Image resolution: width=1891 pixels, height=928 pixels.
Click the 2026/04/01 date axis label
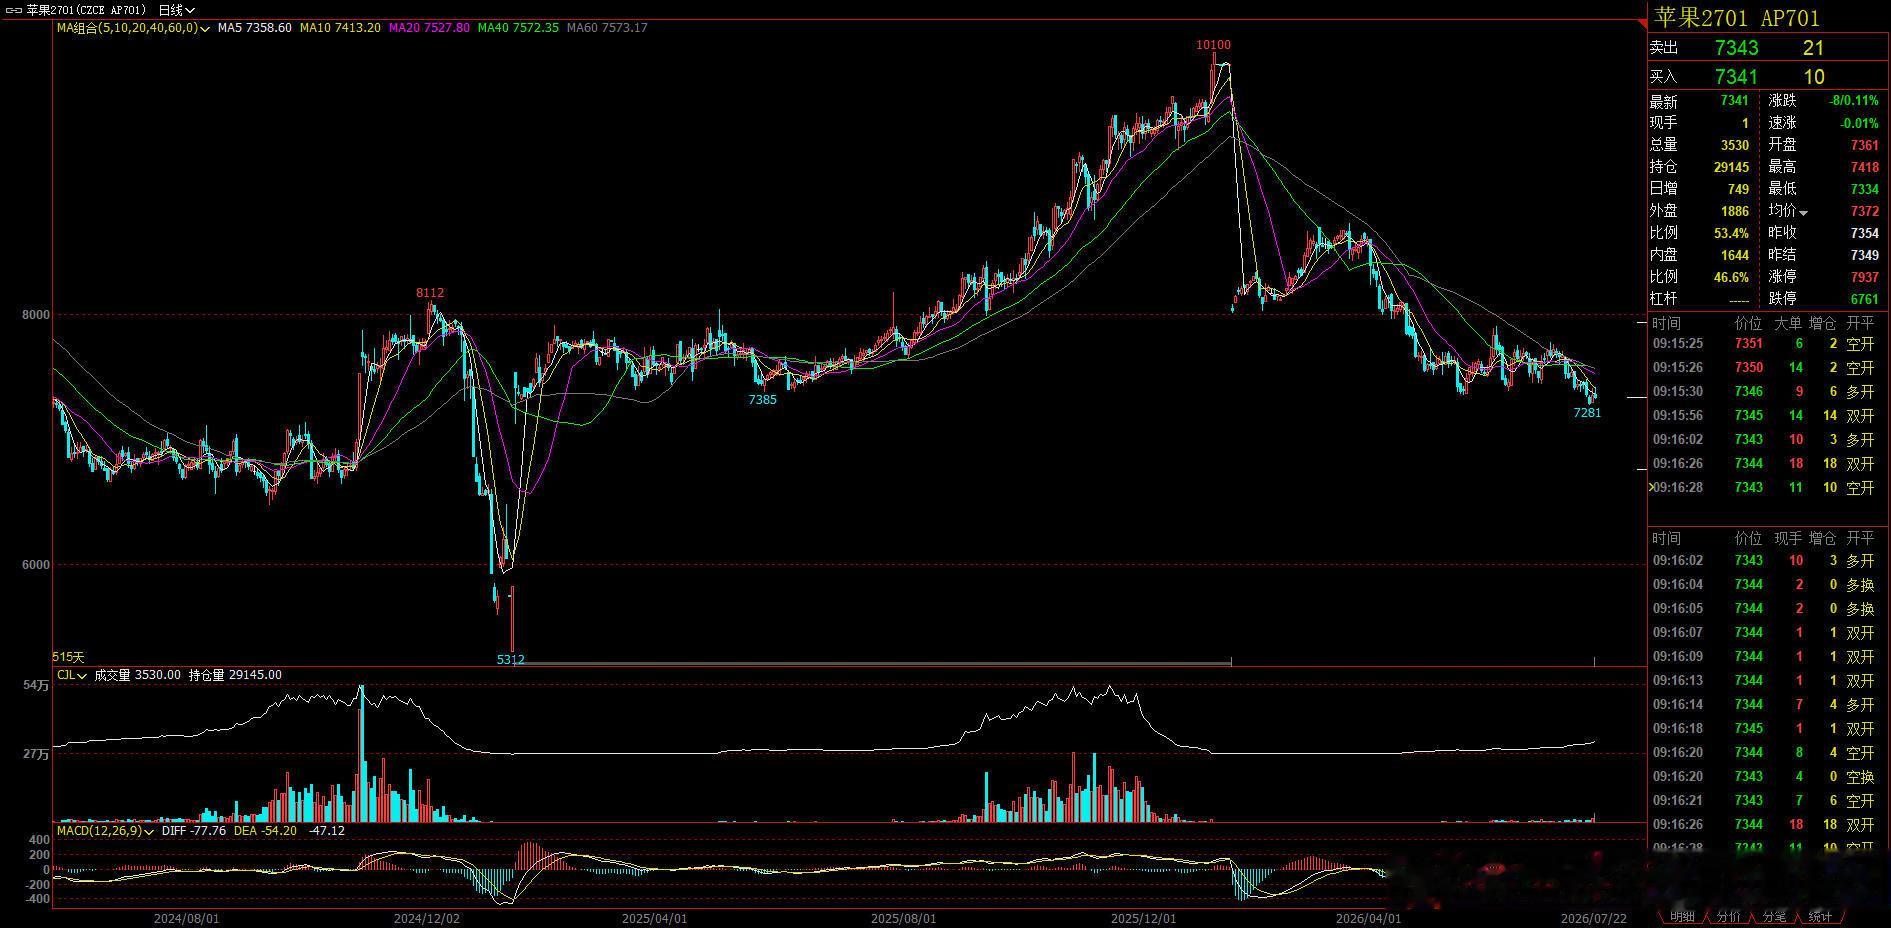[x=1369, y=918]
